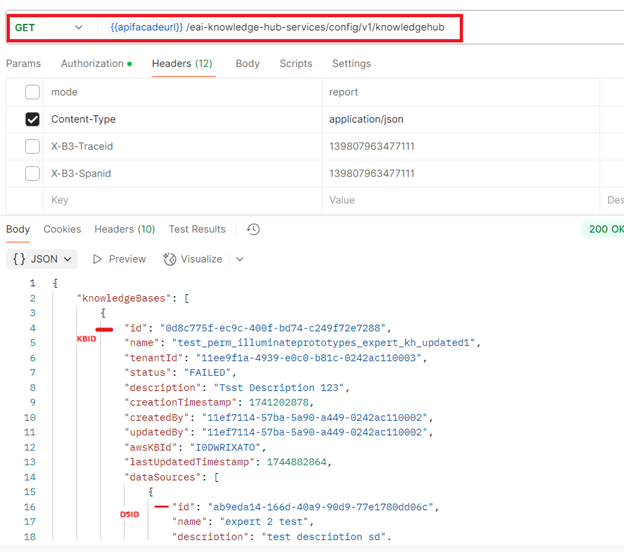
Task: Click the JSON curly braces format icon
Action: click(19, 259)
